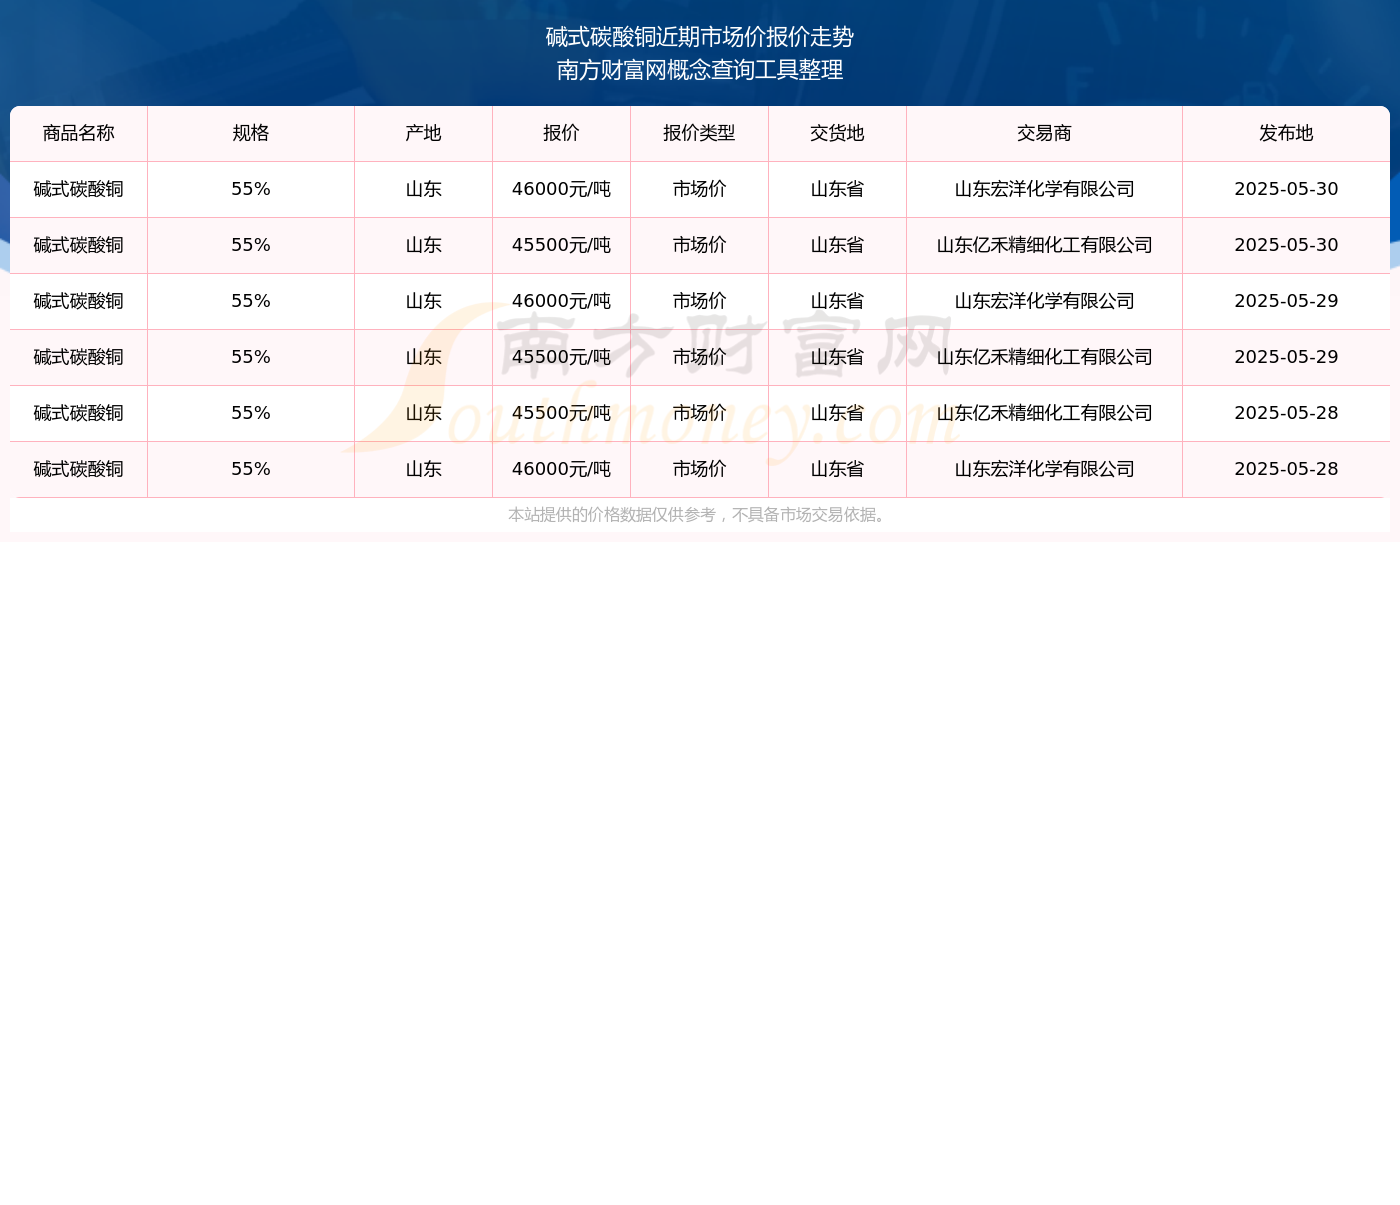Click the 产地 column header
The width and height of the screenshot is (1400, 1205).
click(424, 134)
